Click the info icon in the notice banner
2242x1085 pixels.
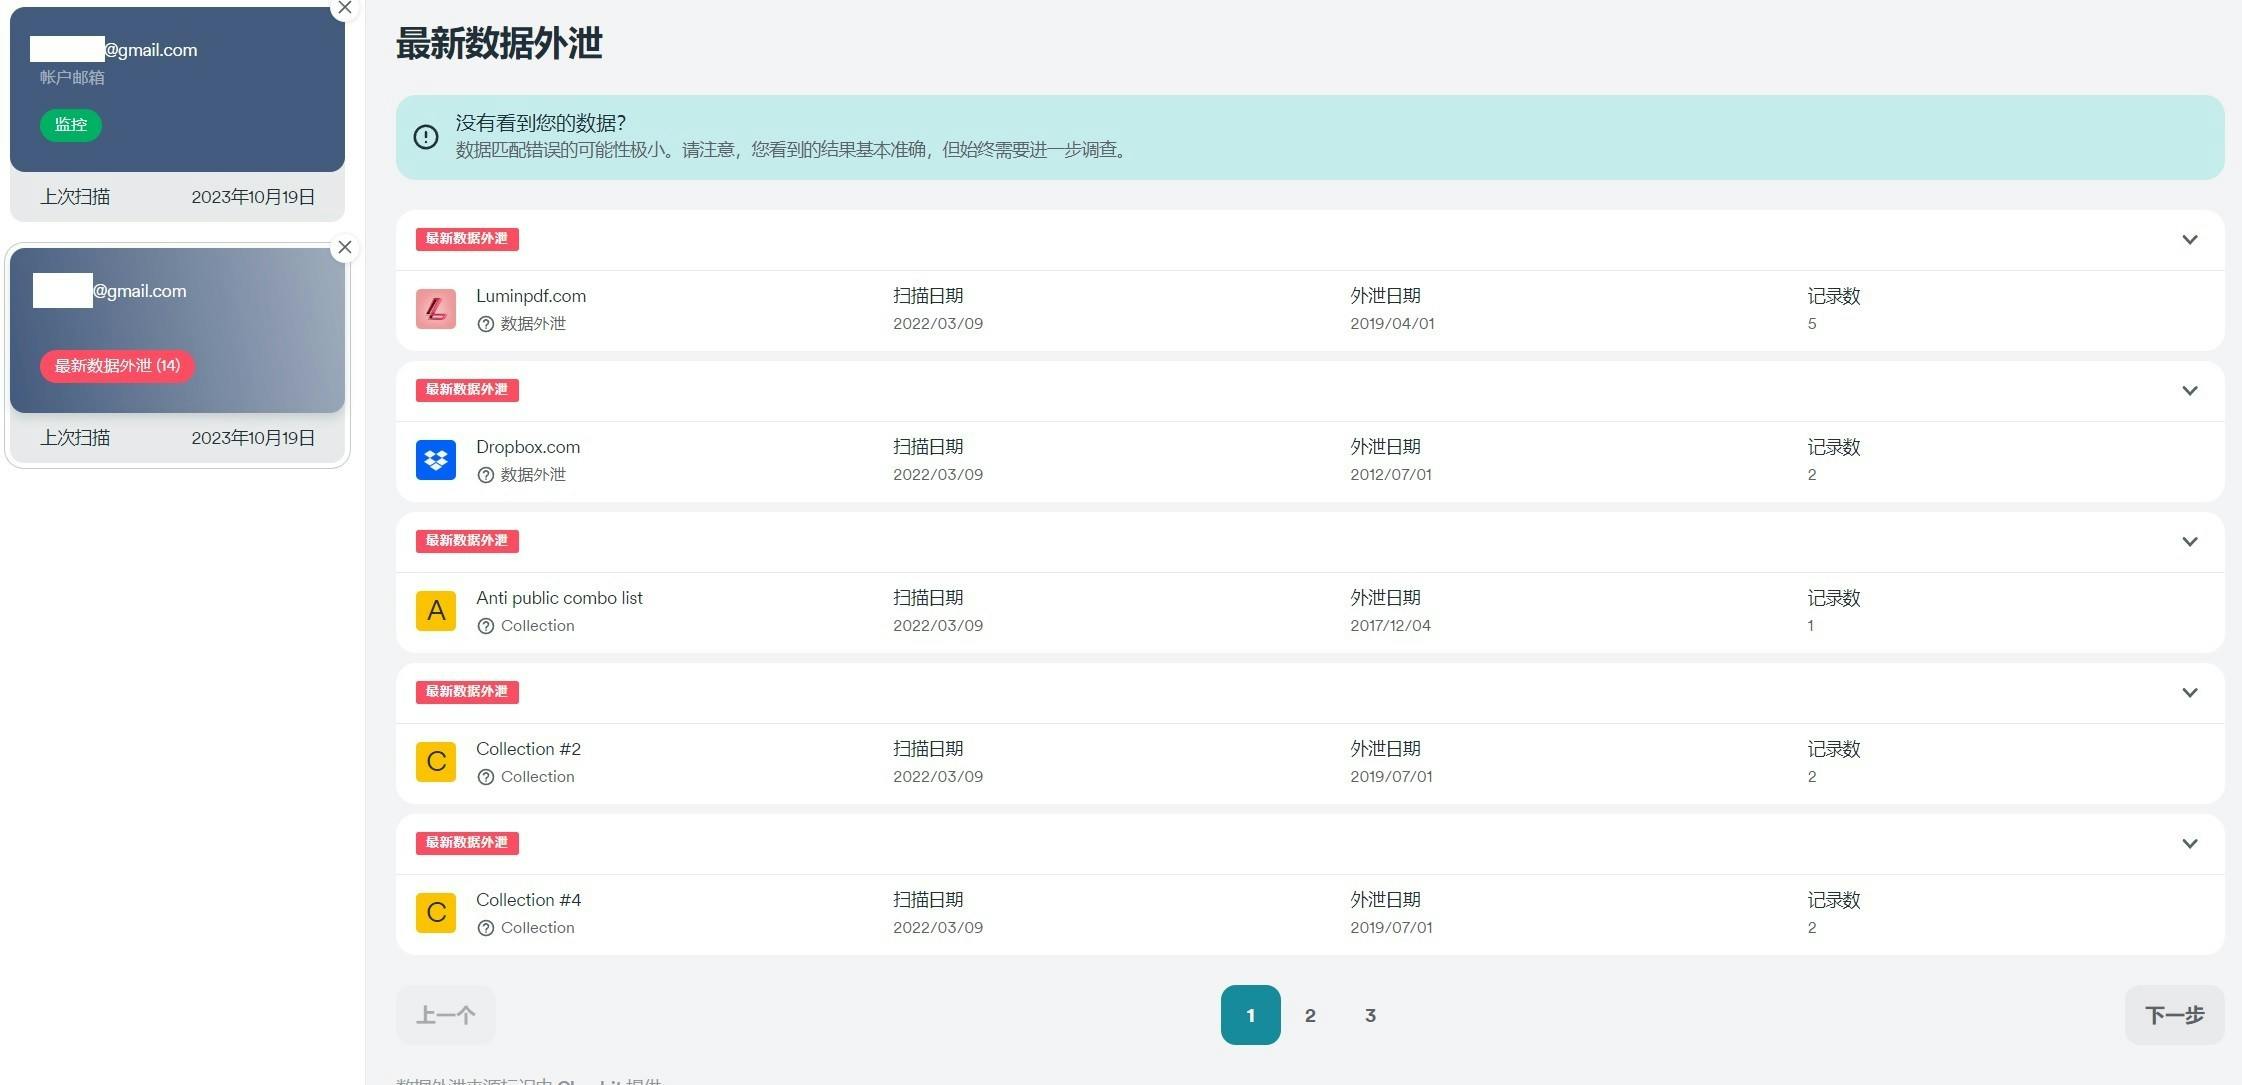click(426, 137)
